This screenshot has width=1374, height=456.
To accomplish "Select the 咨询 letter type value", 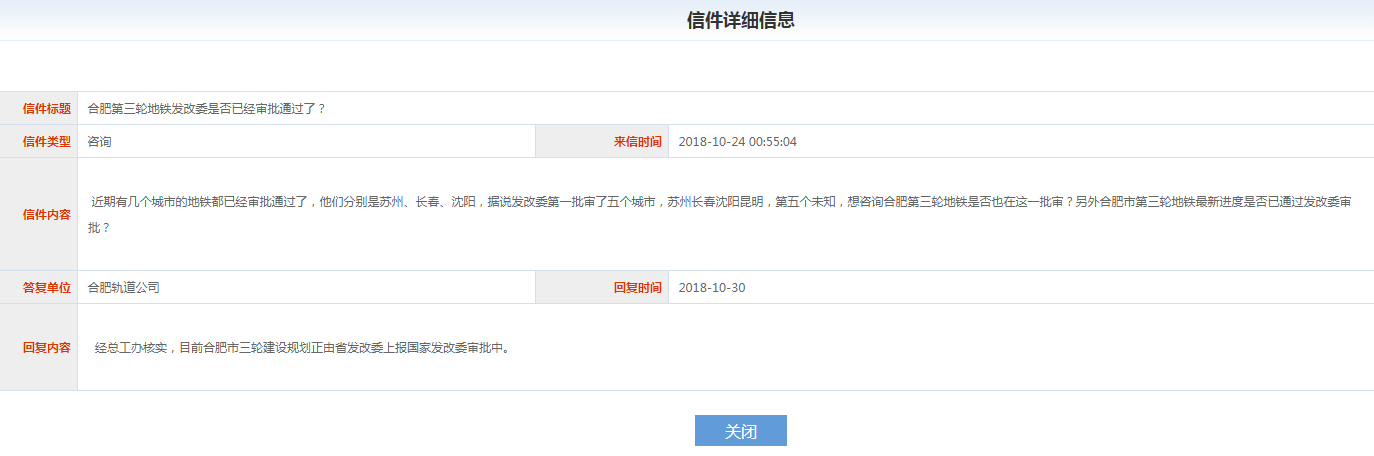I will 100,141.
